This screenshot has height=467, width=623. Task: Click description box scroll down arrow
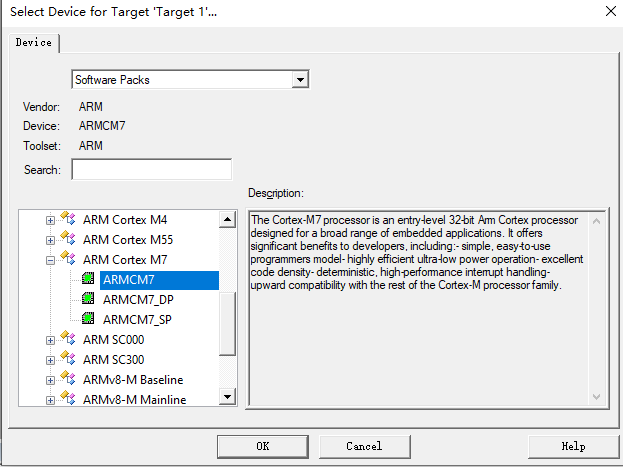596,396
